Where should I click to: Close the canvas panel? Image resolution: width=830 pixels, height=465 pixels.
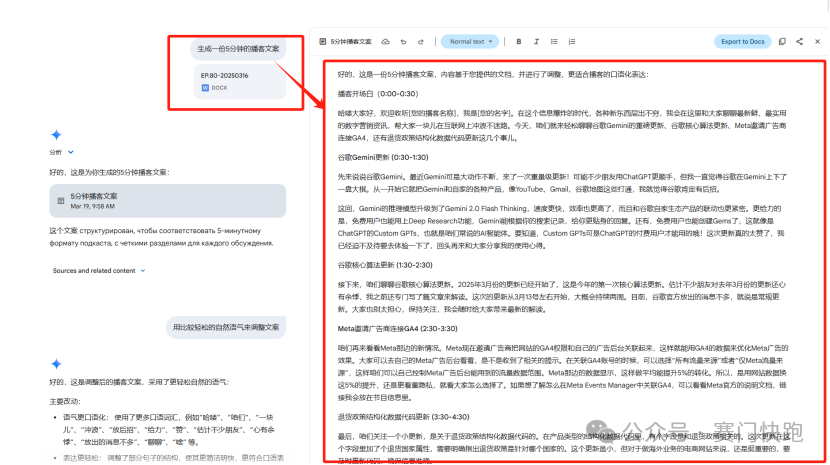[x=817, y=41]
